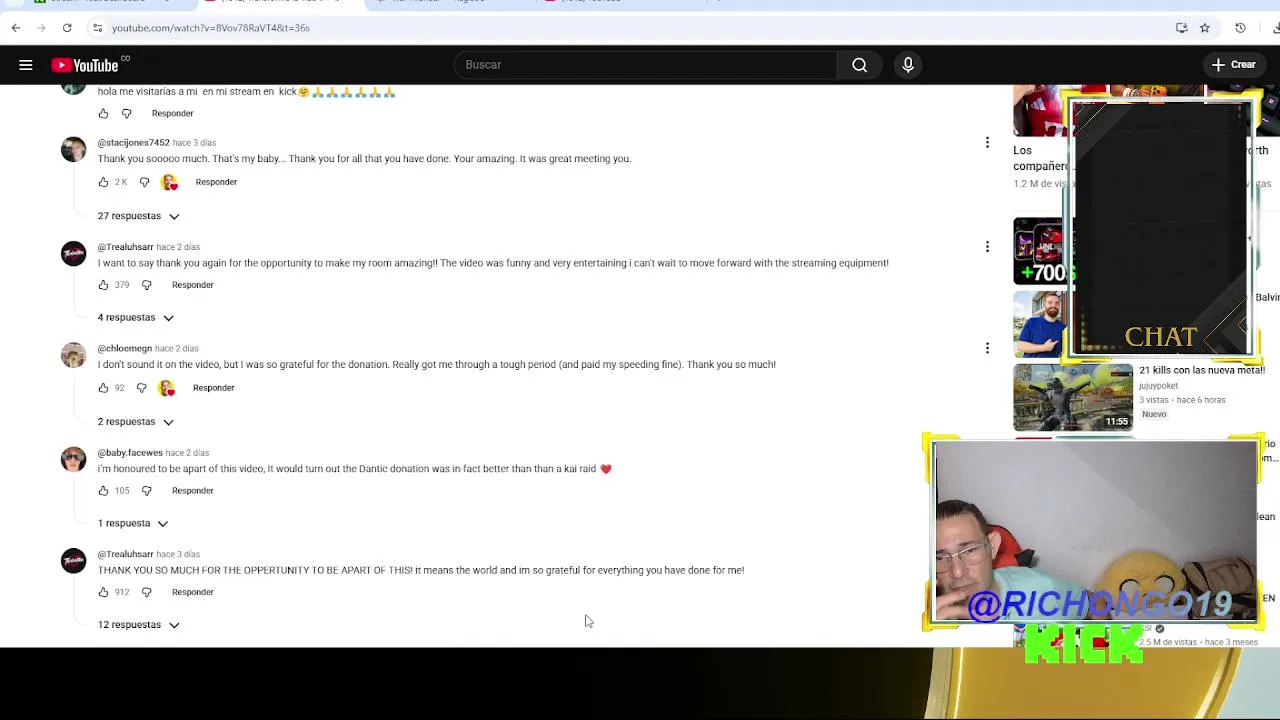Screen dimensions: 1280x720
Task: Reply to @baby.facewes comment
Action: (192, 491)
